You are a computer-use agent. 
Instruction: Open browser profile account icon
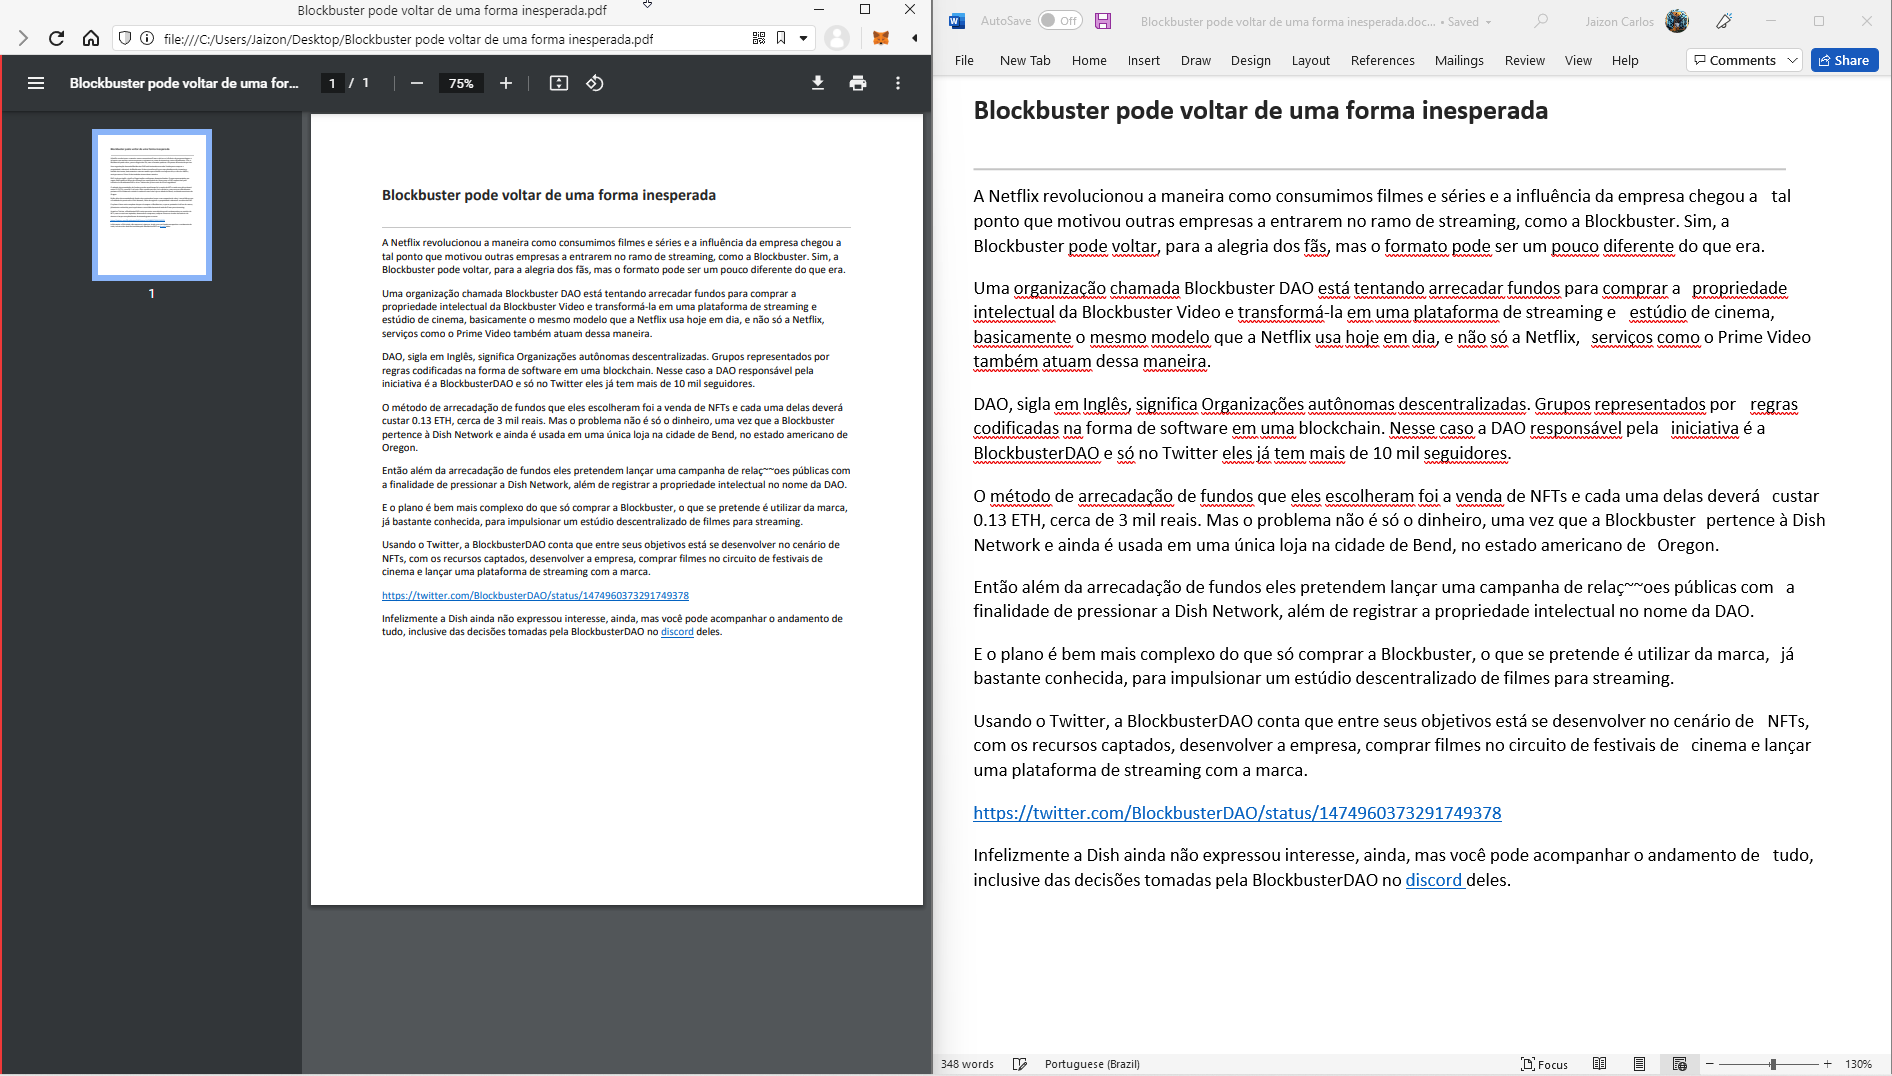coord(837,38)
